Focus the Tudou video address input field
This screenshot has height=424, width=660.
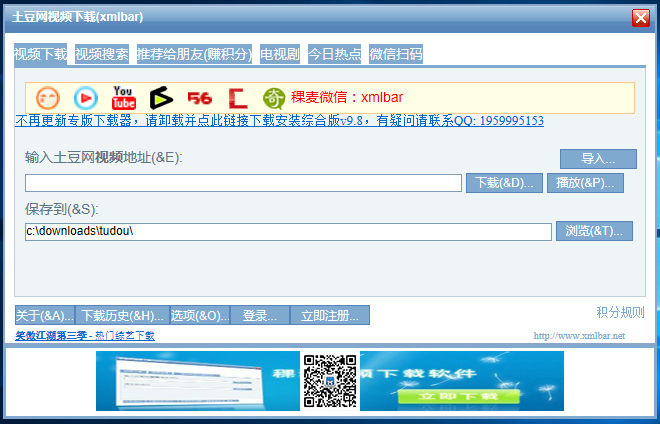click(243, 183)
